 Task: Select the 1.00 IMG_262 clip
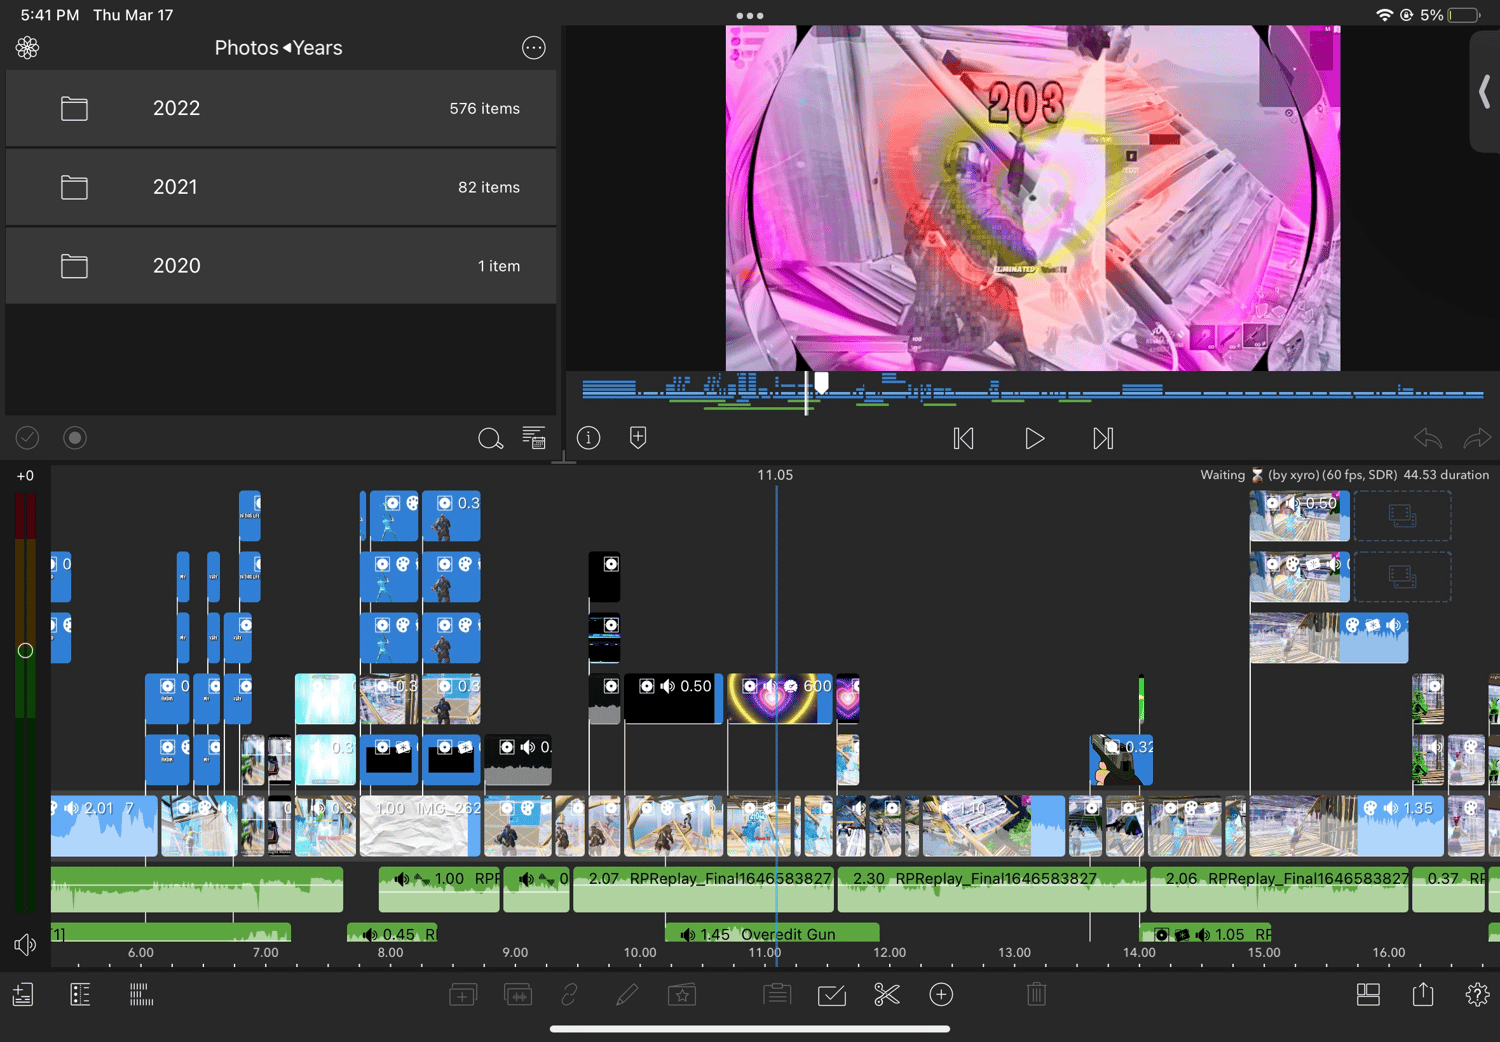420,826
